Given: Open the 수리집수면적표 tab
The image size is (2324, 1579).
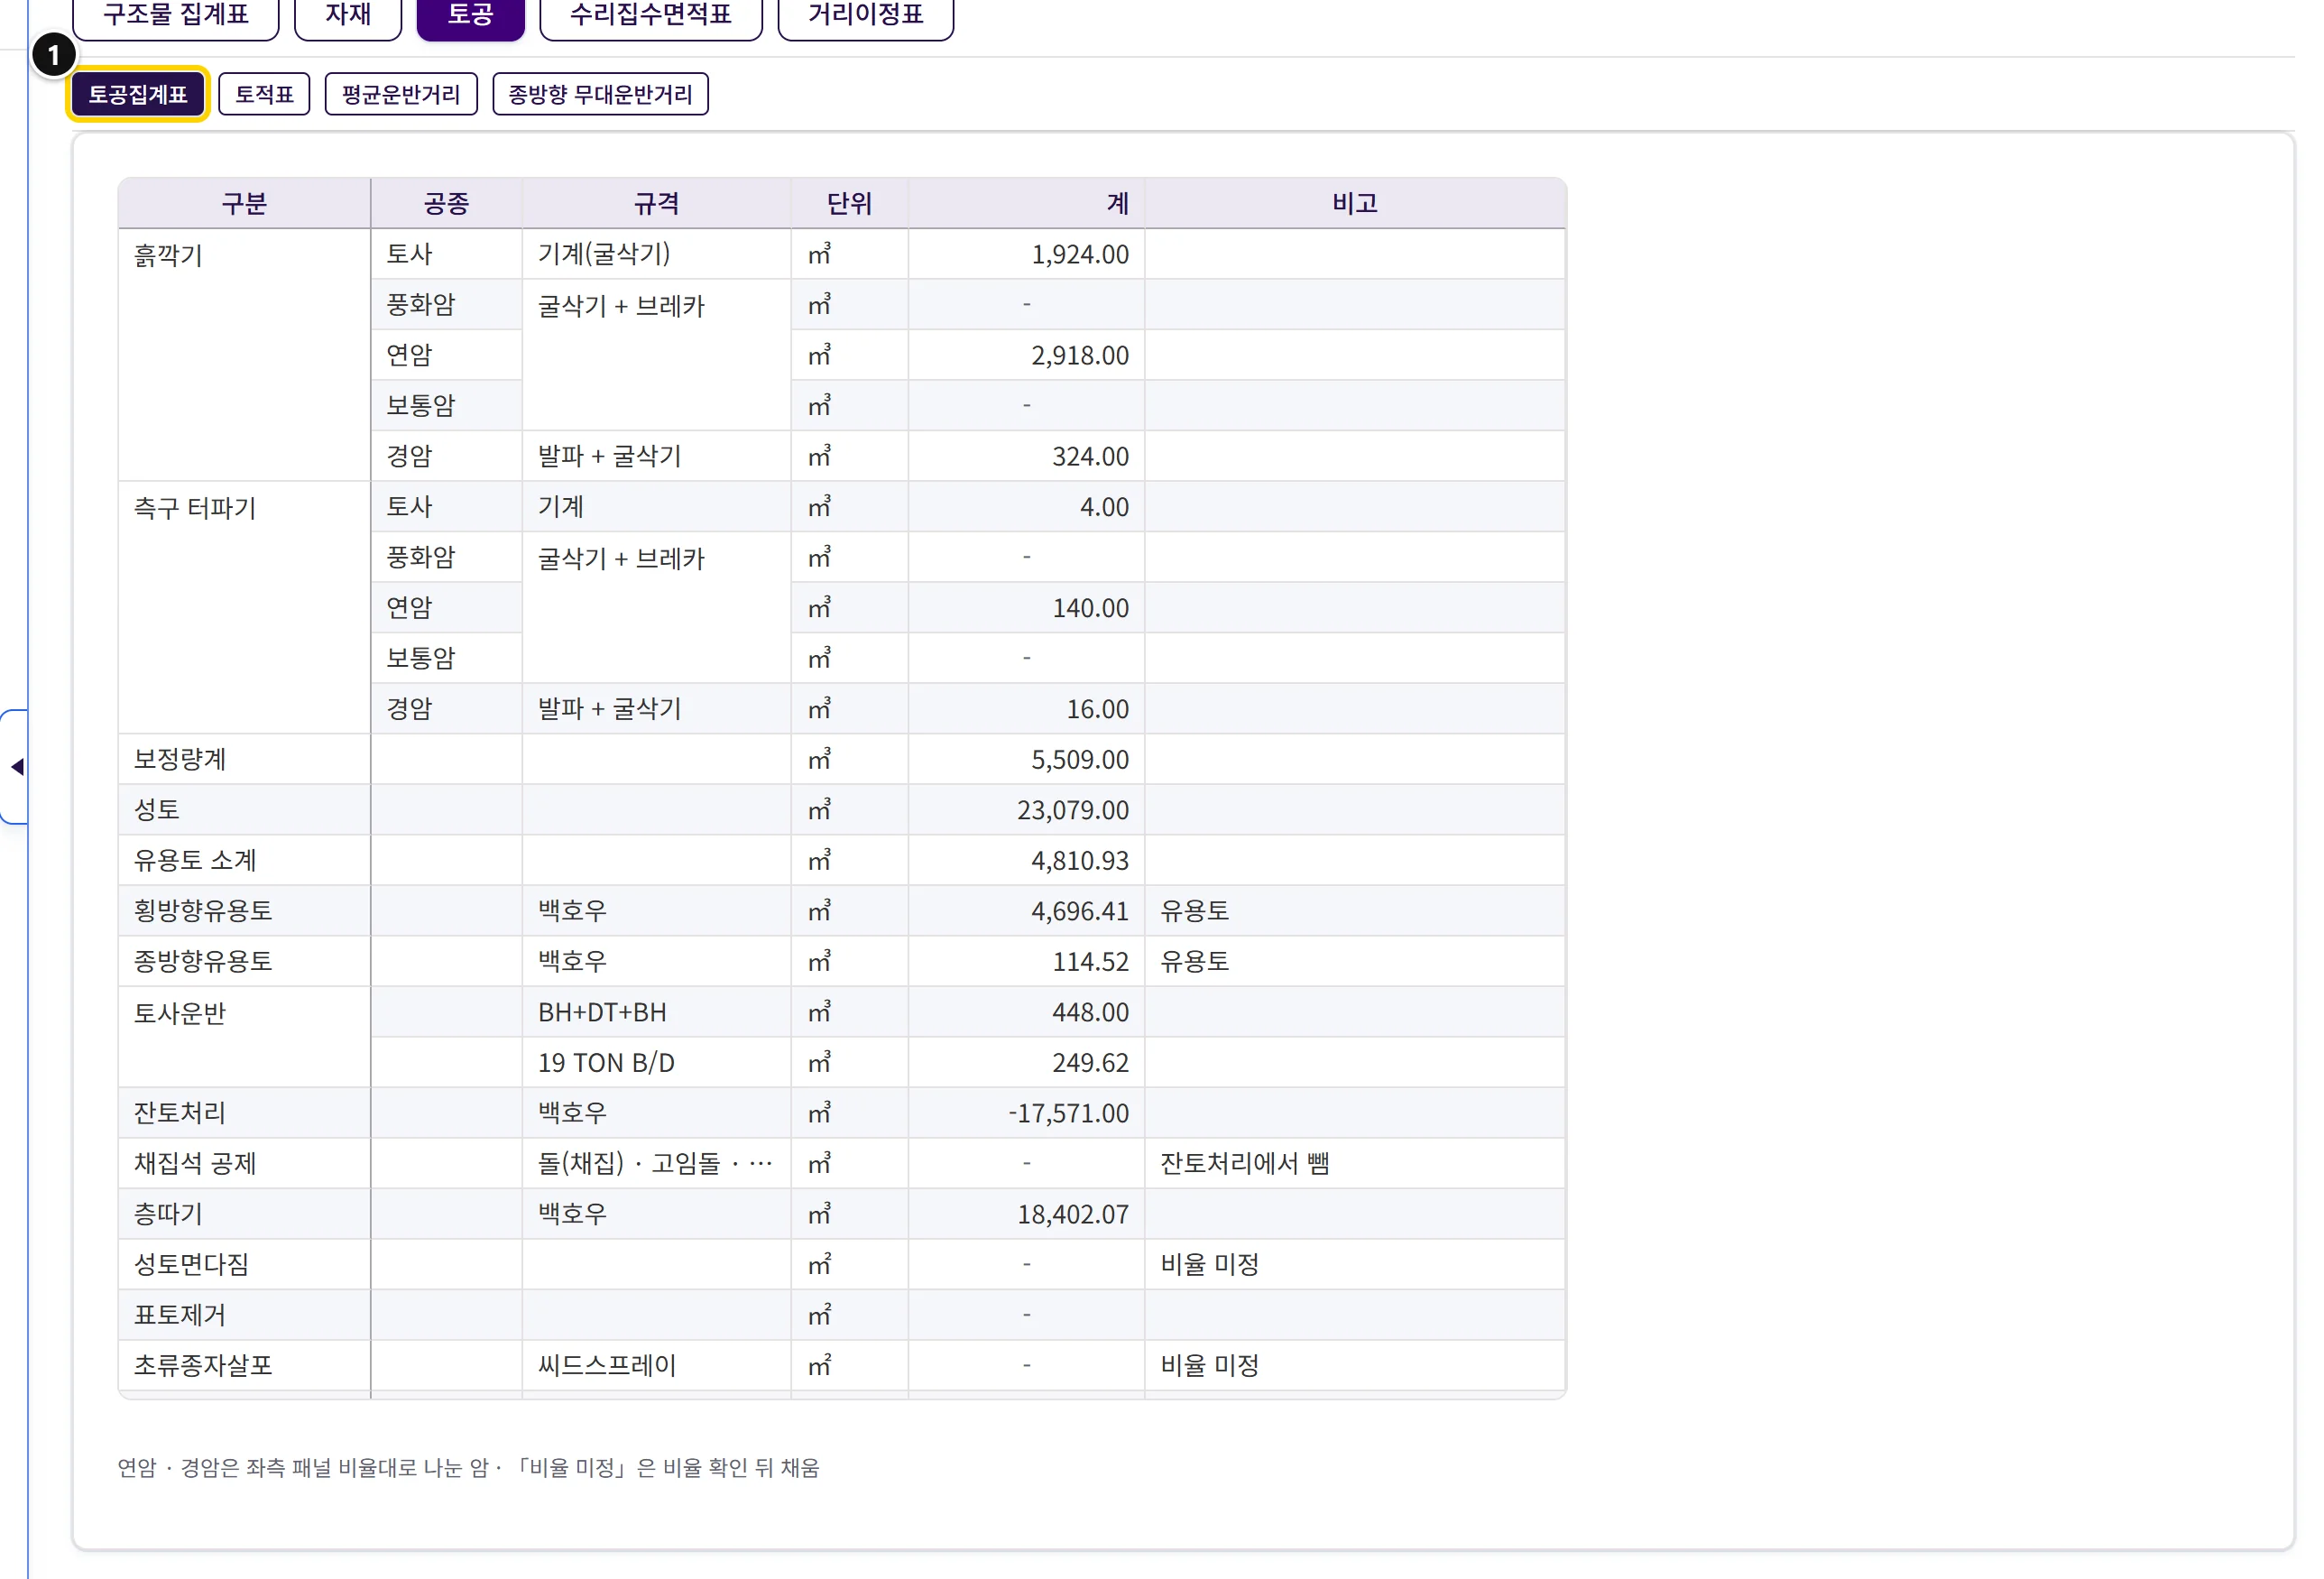Looking at the screenshot, I should (x=651, y=15).
